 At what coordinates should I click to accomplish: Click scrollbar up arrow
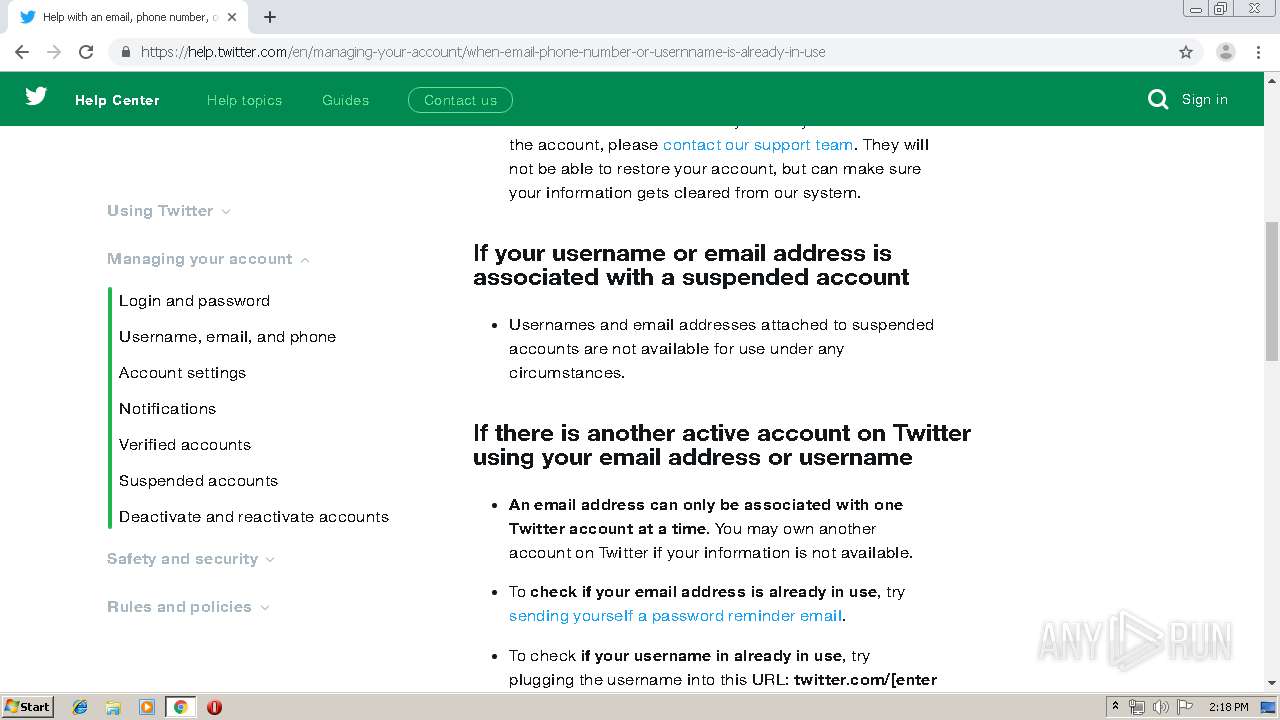1272,79
